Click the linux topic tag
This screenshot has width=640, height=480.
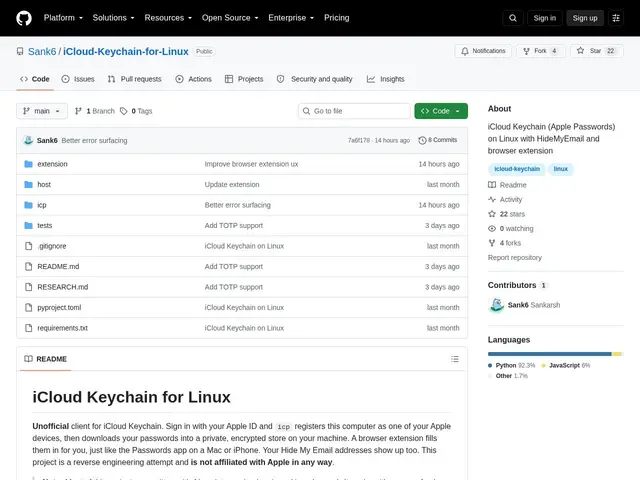pyautogui.click(x=560, y=169)
